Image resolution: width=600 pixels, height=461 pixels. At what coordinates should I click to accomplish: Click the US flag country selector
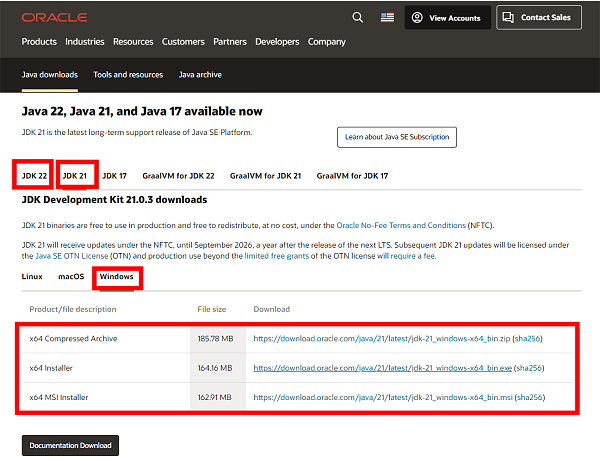pos(387,17)
